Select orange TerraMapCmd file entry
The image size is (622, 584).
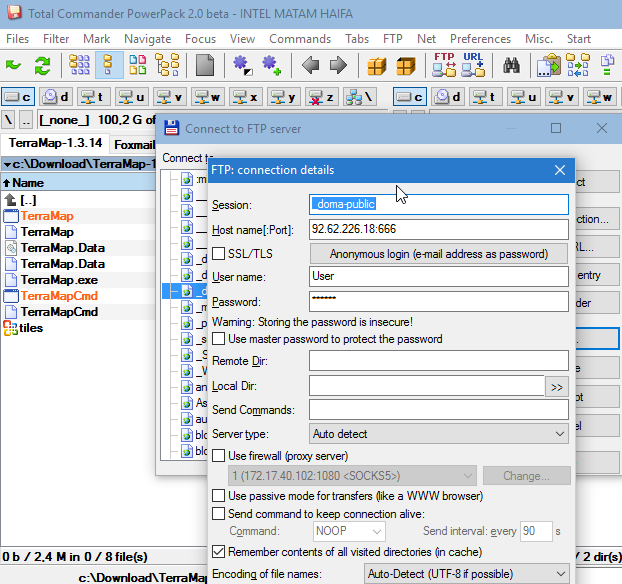60,296
